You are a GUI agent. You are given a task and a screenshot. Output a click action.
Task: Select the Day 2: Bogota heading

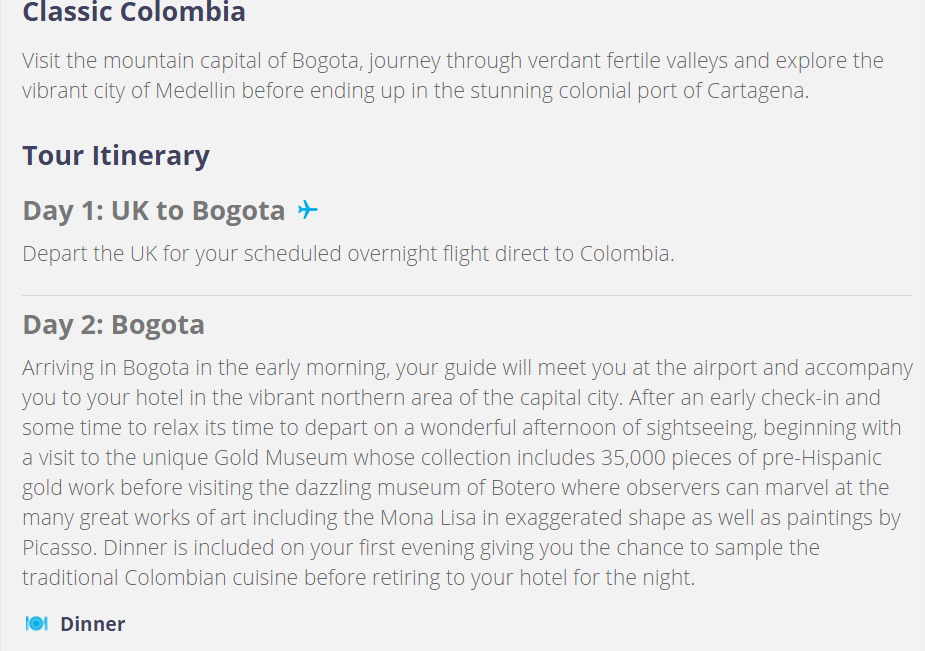click(114, 325)
